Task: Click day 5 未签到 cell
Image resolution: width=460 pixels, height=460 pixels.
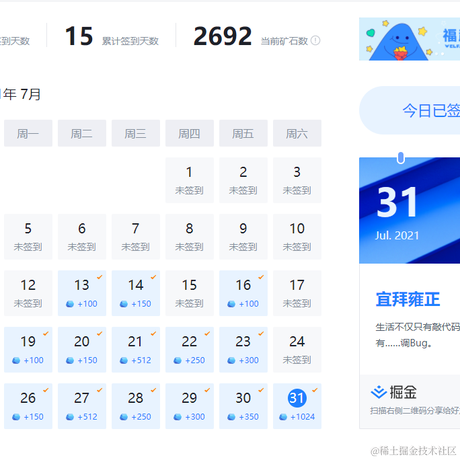Action: point(28,237)
